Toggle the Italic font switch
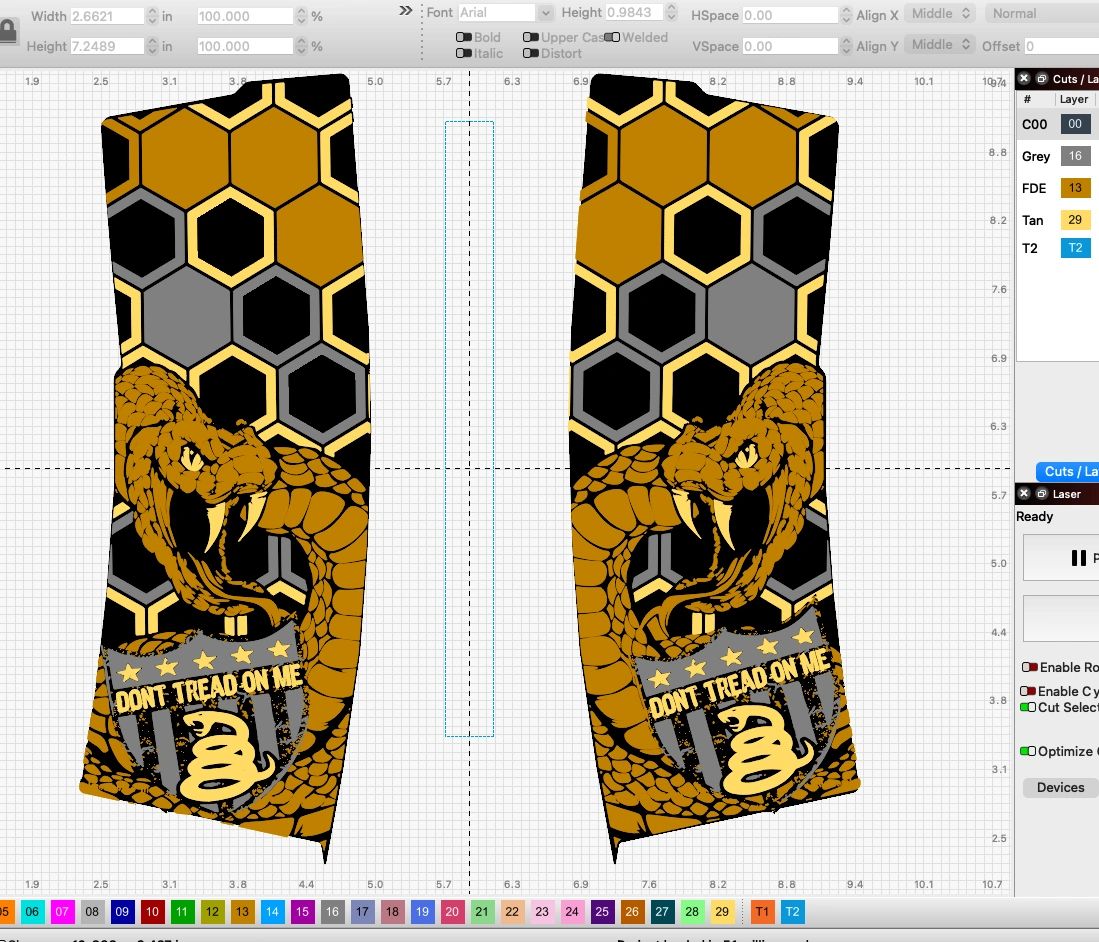 coord(464,53)
